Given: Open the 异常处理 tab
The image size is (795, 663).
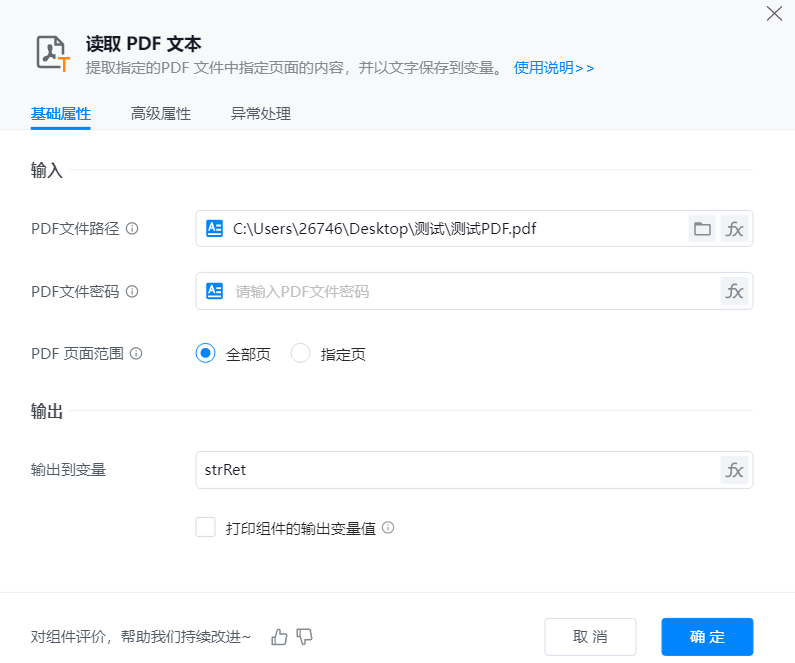Looking at the screenshot, I should tap(260, 114).
